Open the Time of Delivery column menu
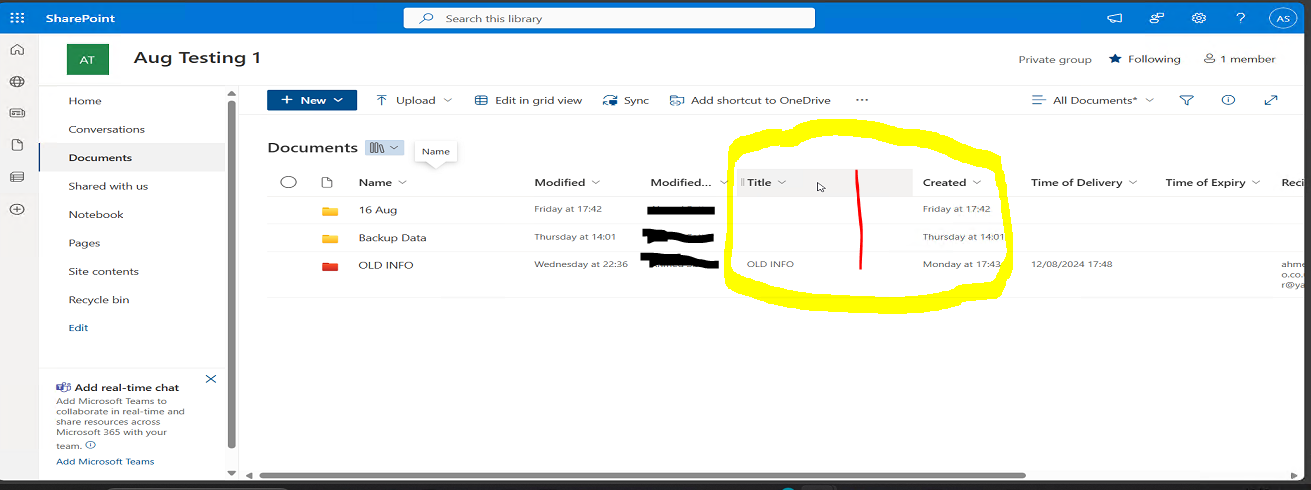The image size is (1311, 490). 1084,182
